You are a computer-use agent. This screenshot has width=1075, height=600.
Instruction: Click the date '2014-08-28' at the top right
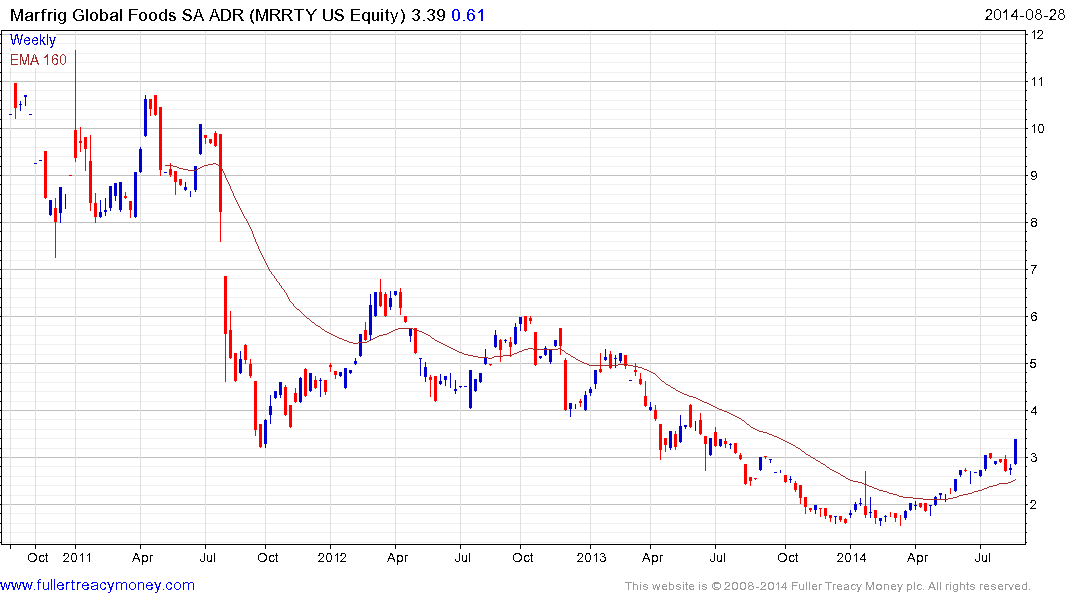pos(1024,15)
